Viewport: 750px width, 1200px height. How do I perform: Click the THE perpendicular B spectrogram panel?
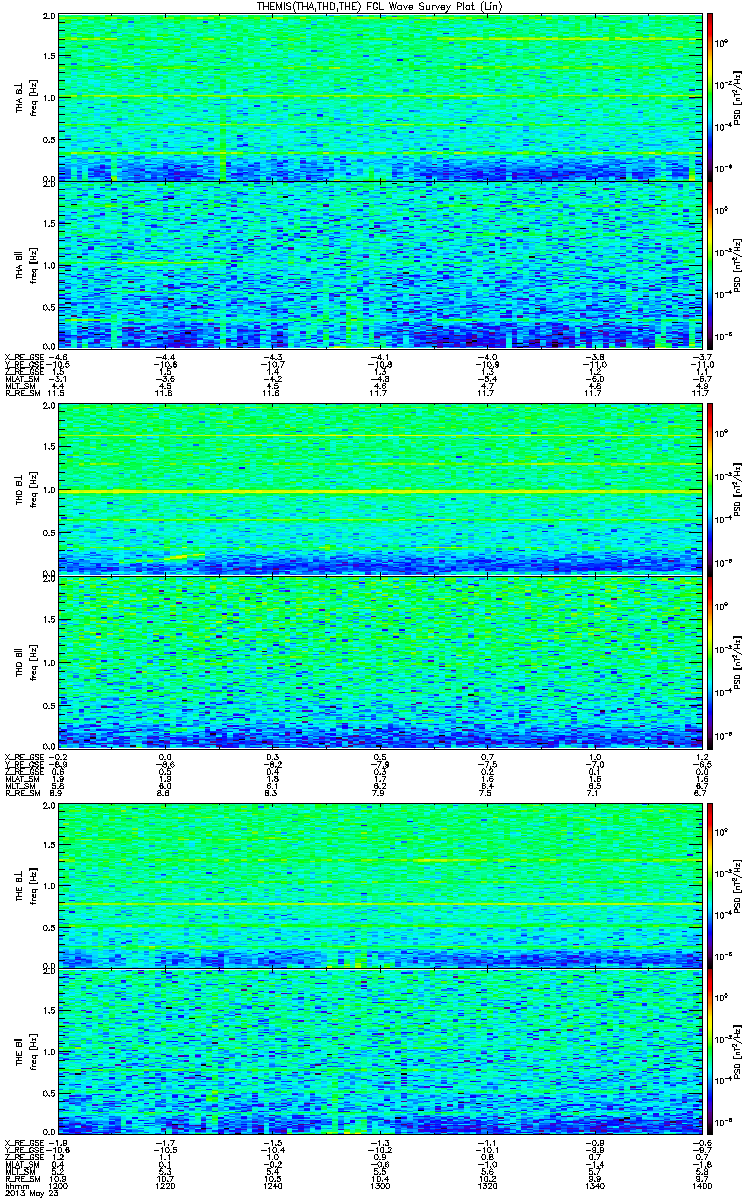(379, 885)
